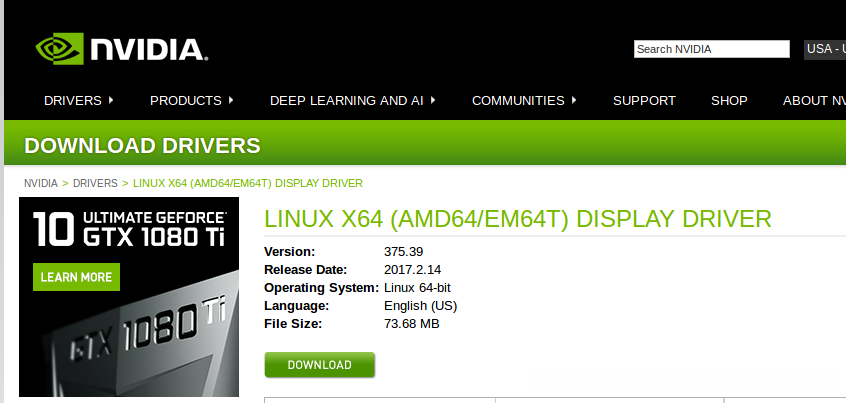Go to the SUPPORT page

point(644,100)
